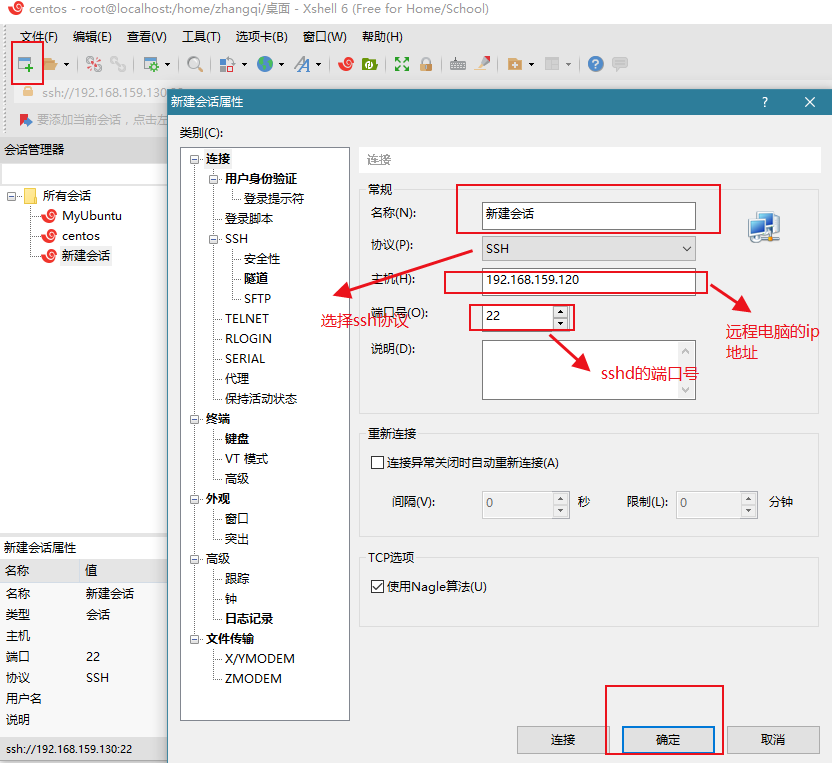832x763 pixels.
Task: Open the 帮助(H) menu
Action: point(382,37)
